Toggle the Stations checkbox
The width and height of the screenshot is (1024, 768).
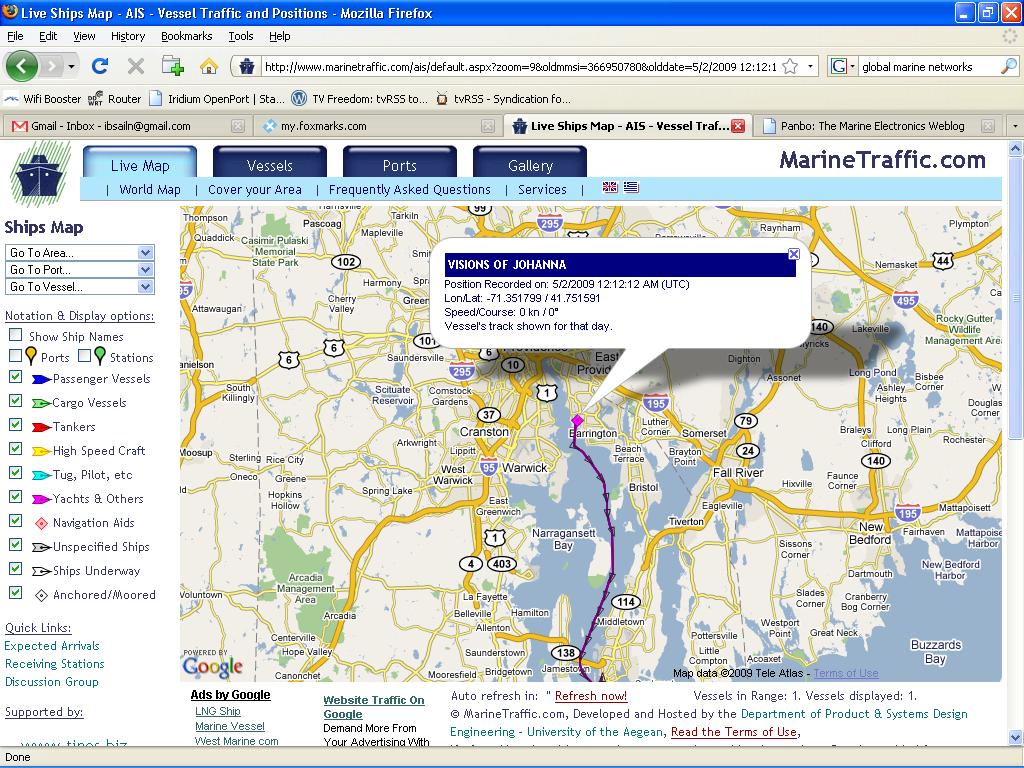pyautogui.click(x=84, y=356)
